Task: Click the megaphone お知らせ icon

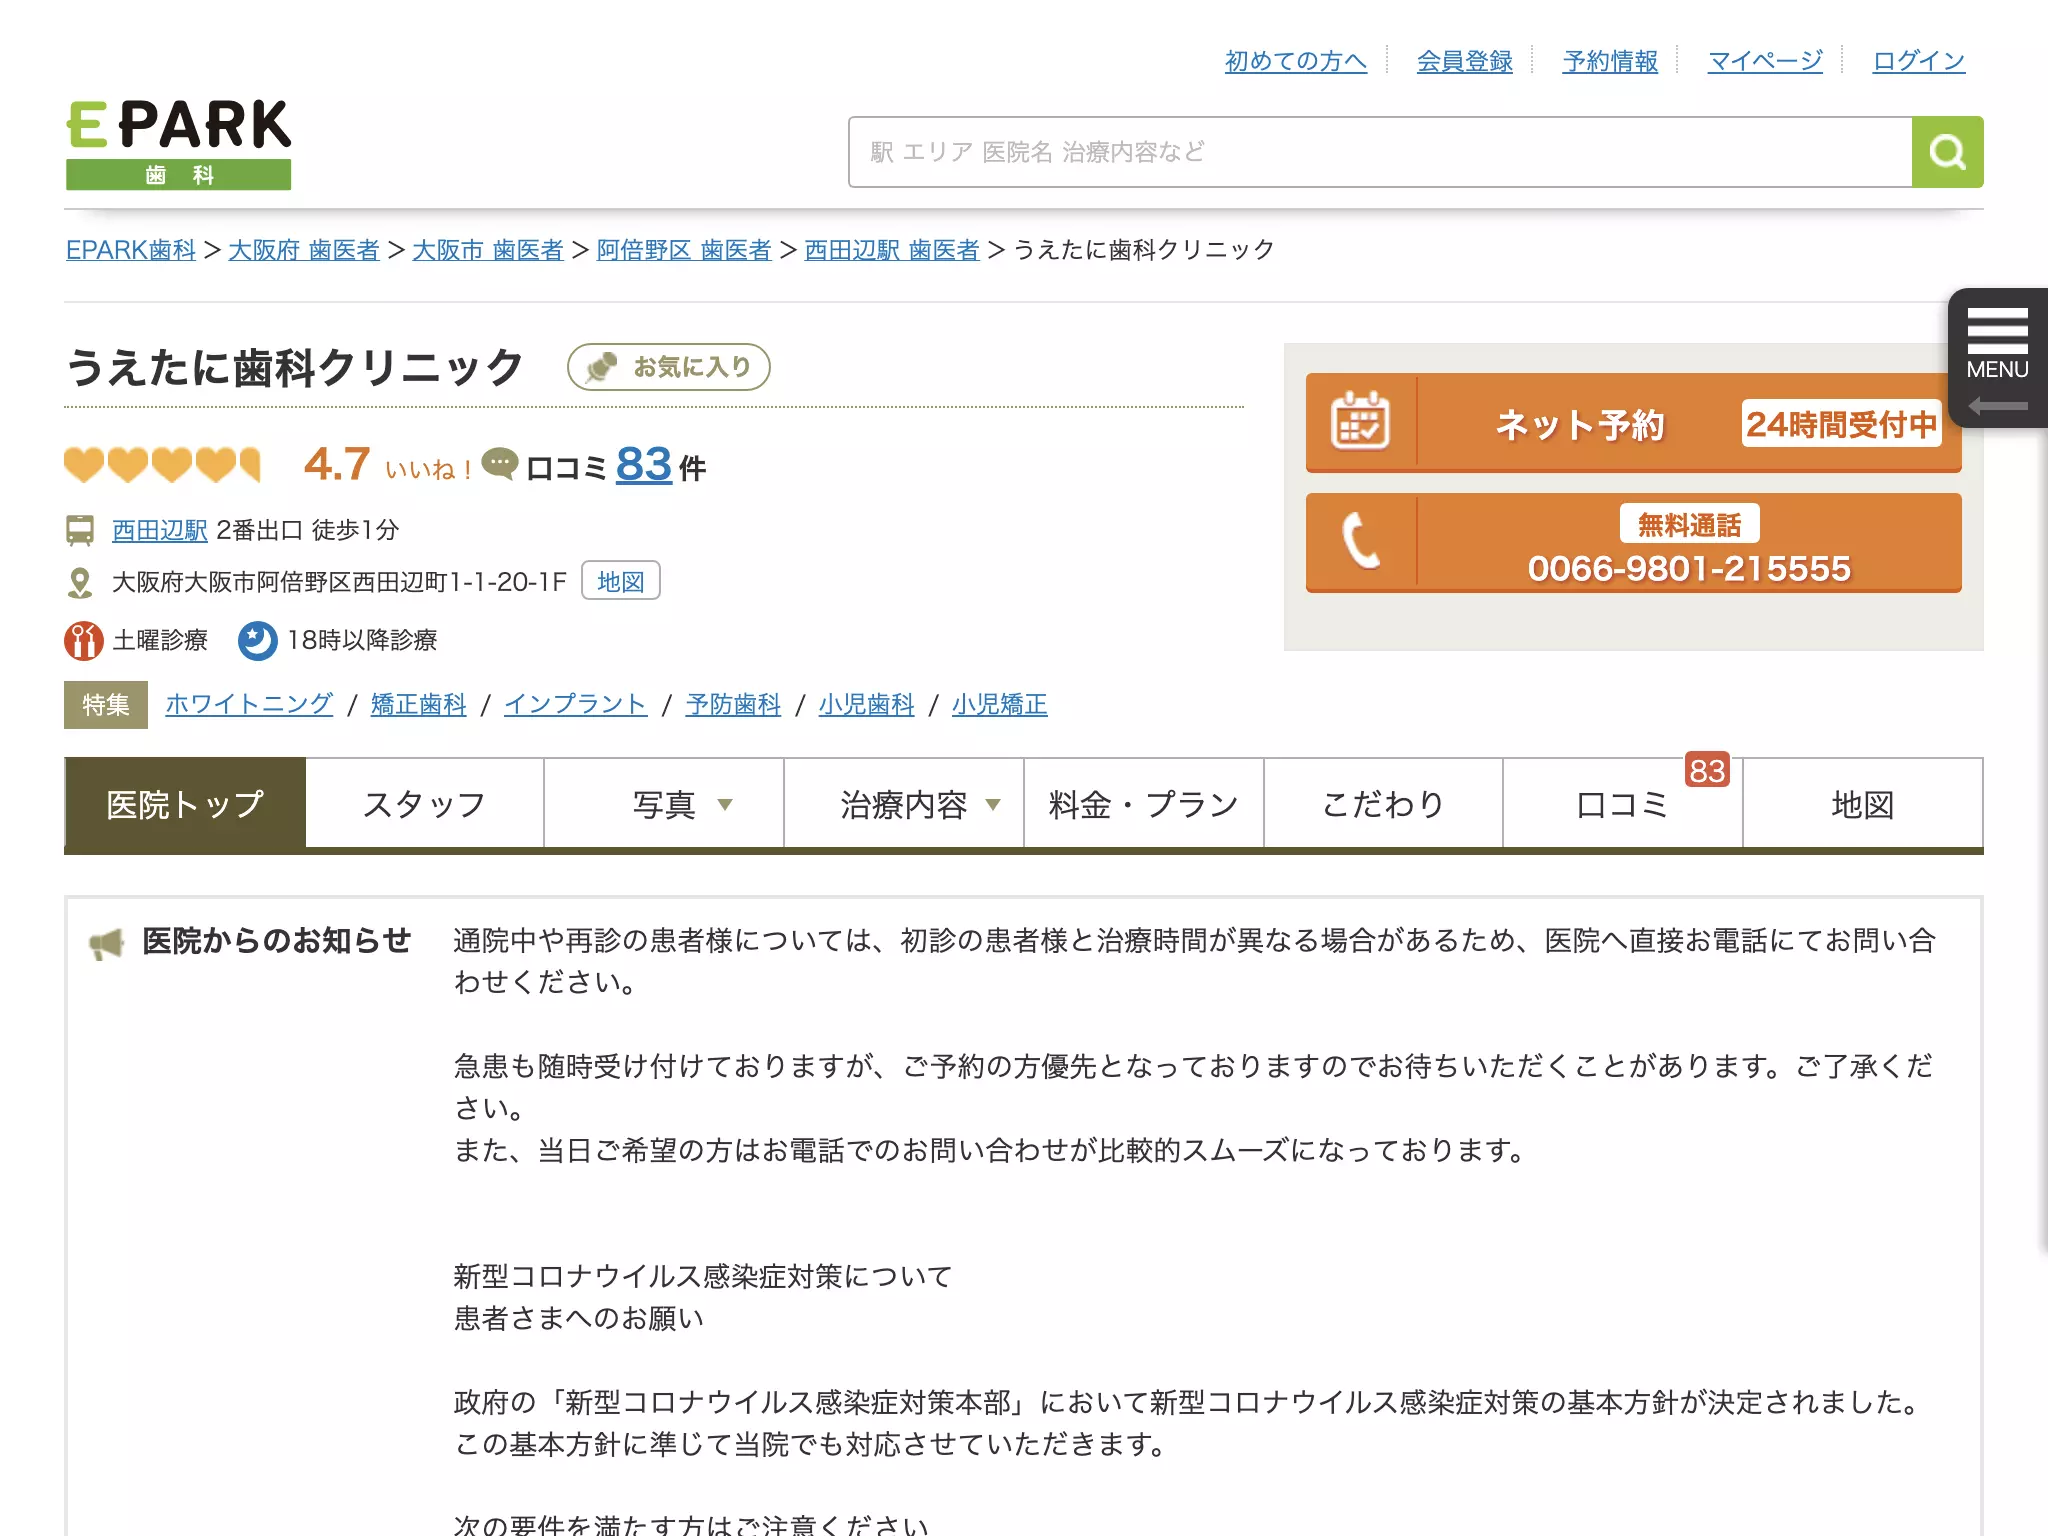Action: [107, 943]
